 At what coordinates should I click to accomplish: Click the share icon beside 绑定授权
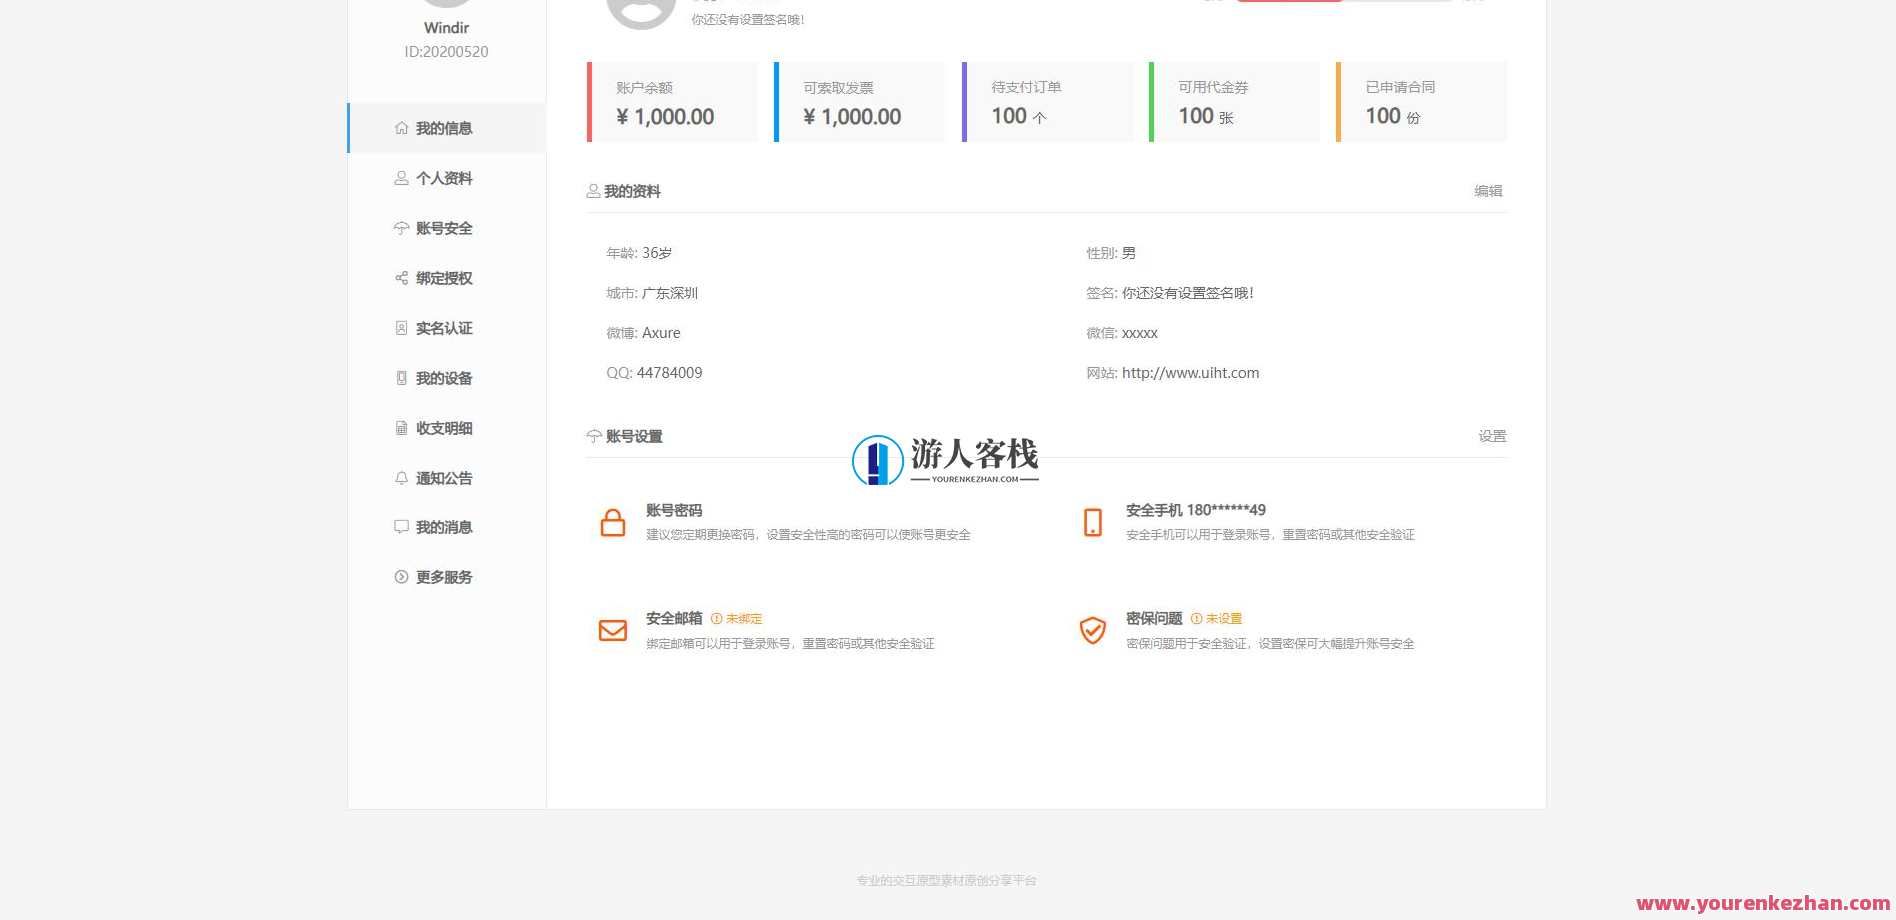tap(401, 278)
